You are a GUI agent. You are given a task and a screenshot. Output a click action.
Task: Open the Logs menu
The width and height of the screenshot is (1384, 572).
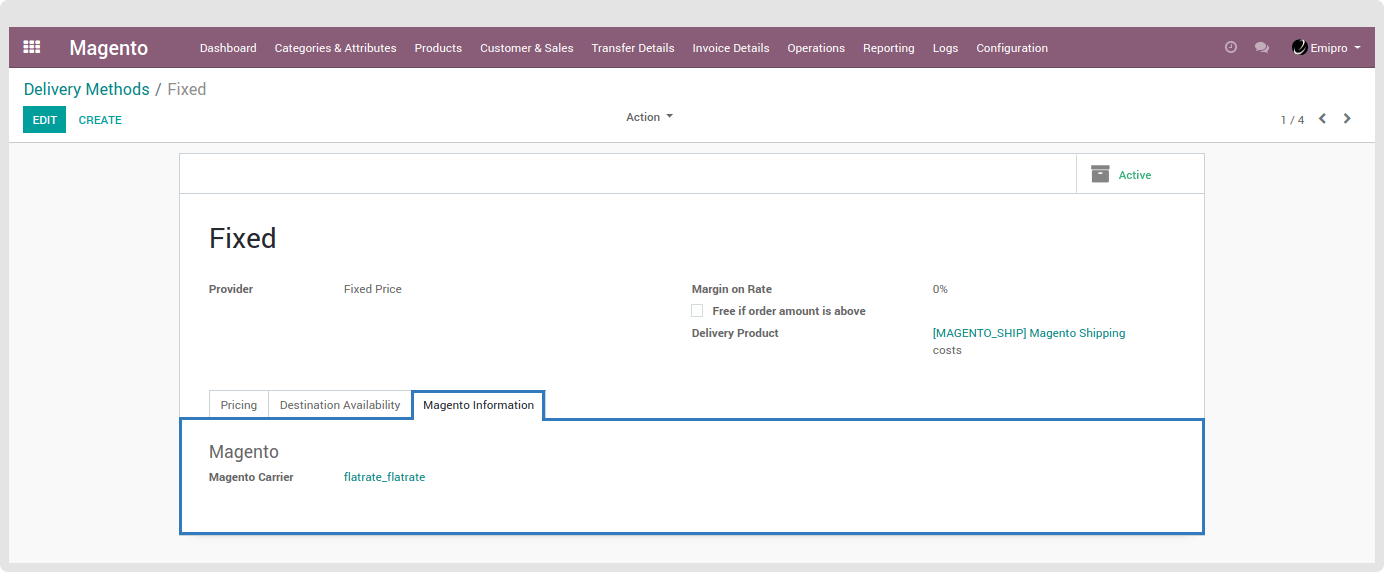pos(945,48)
